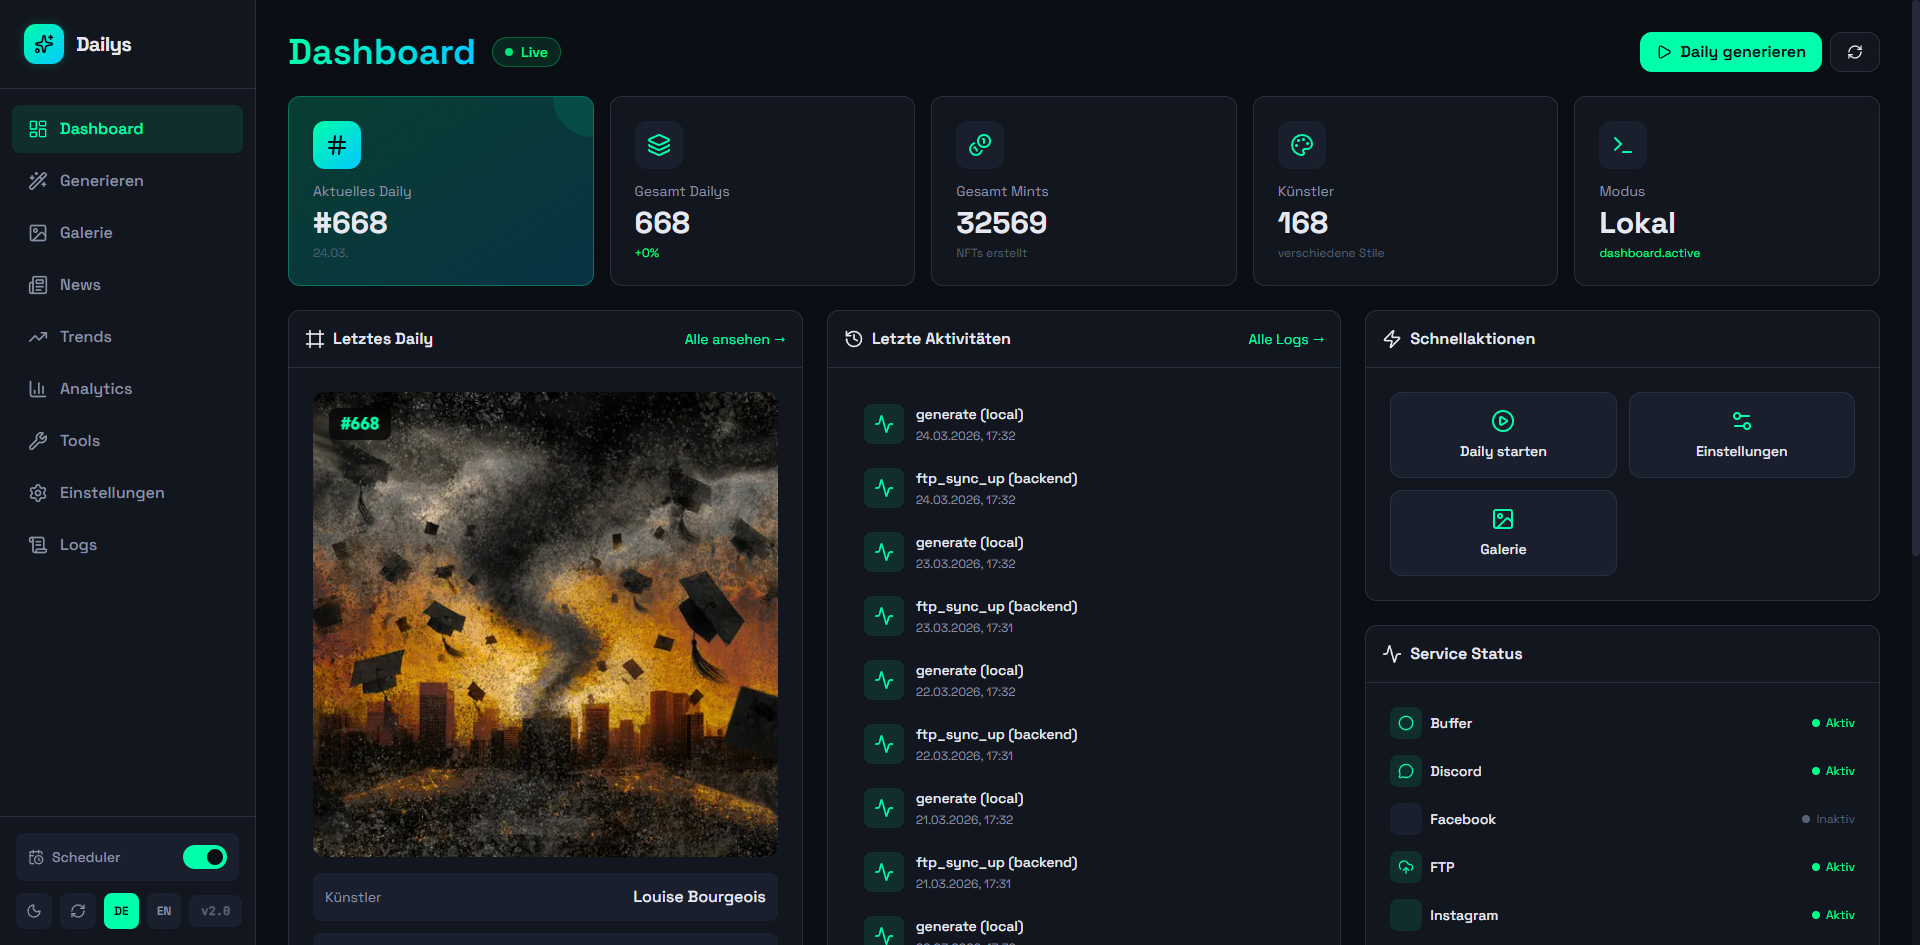Click the coins icon on Gesamt Mints card
1920x945 pixels.
(980, 145)
